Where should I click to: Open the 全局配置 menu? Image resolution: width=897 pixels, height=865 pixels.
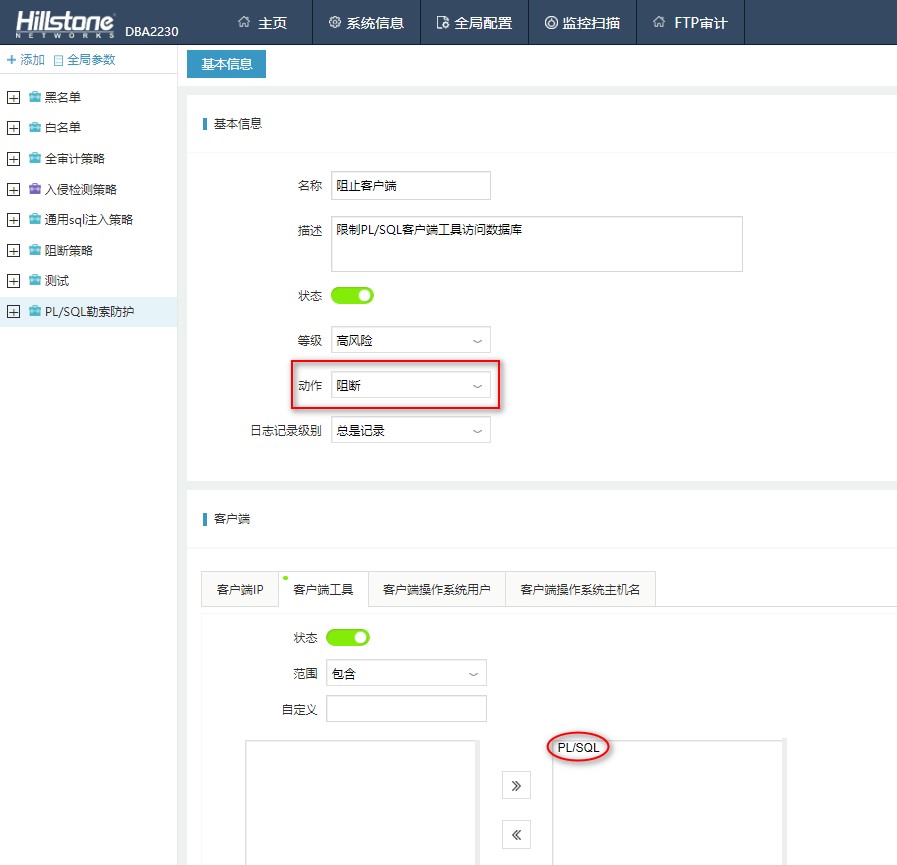[x=474, y=22]
